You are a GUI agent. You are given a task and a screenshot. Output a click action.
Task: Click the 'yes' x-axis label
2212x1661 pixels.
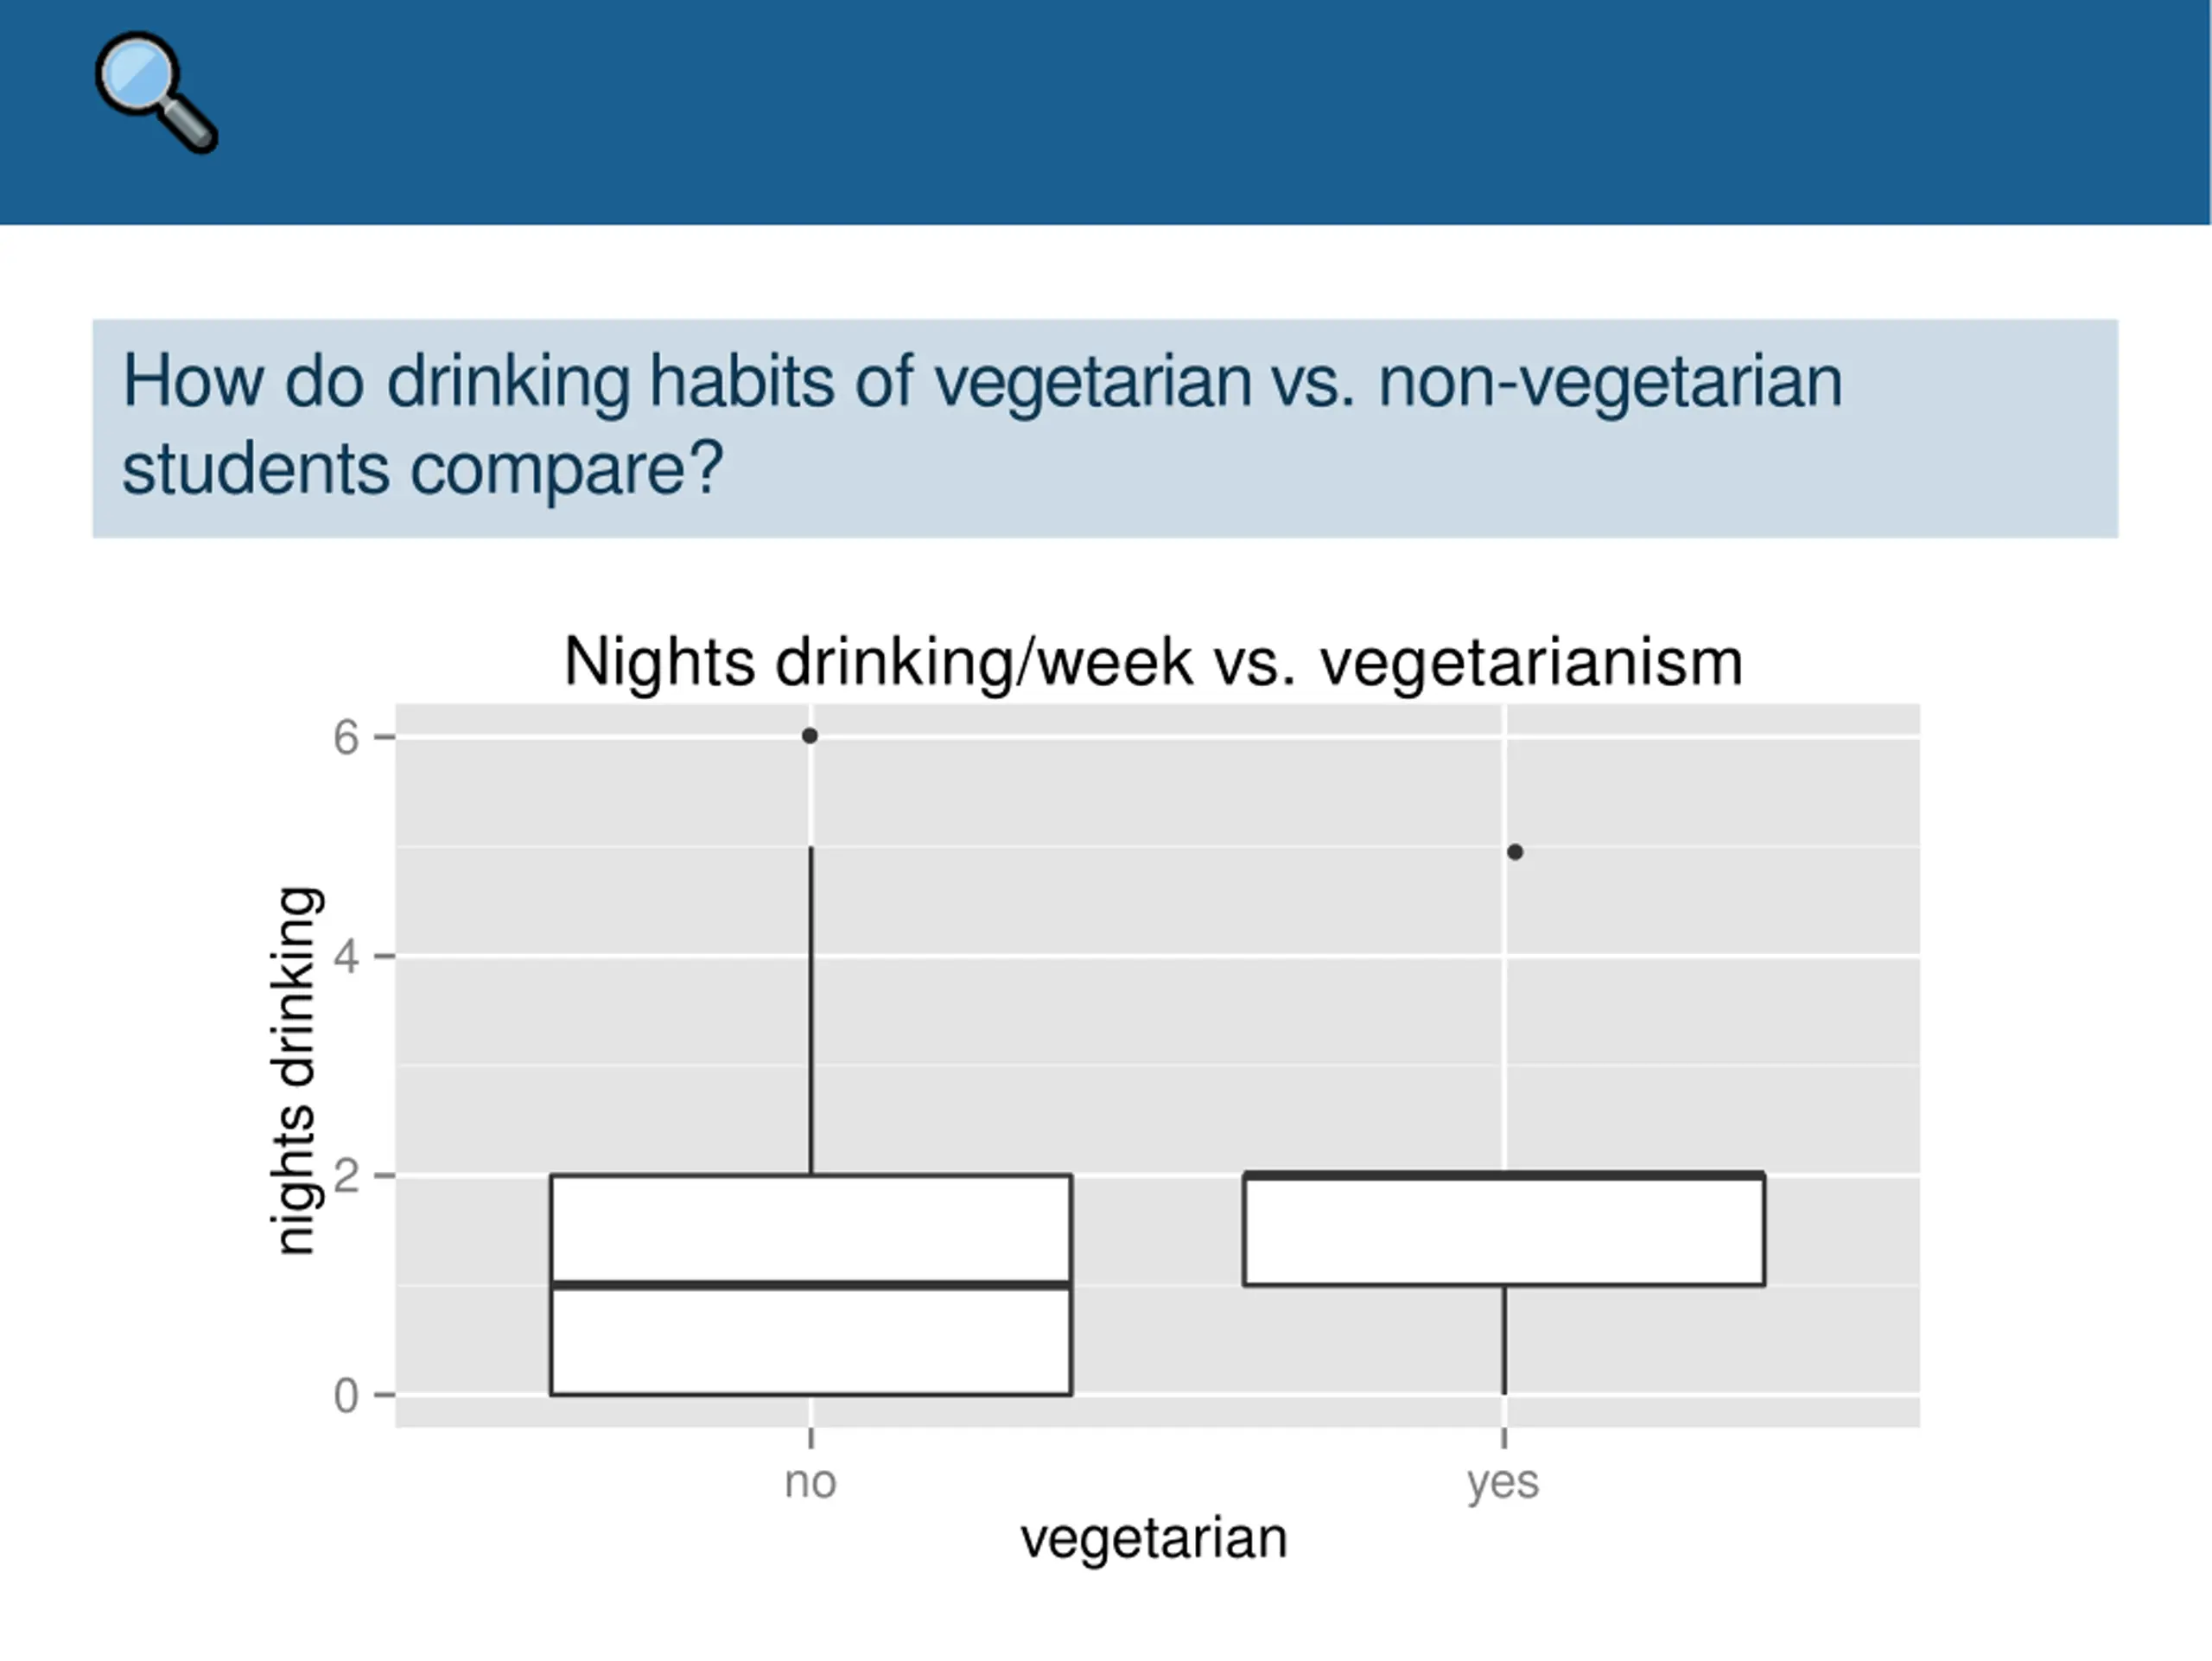(1503, 1484)
